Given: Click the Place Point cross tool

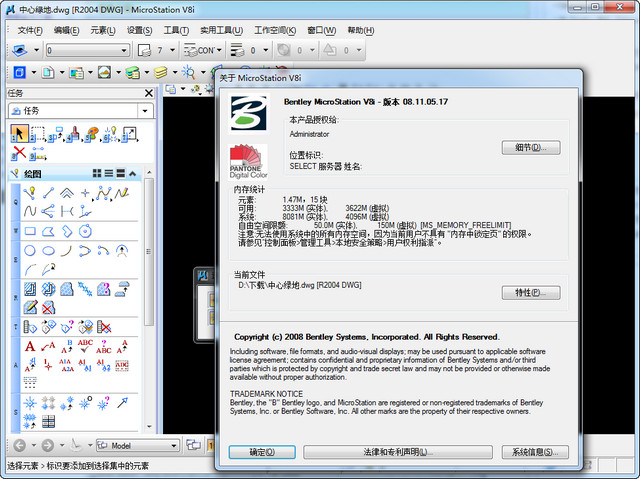Looking at the screenshot, I should pos(85,192).
